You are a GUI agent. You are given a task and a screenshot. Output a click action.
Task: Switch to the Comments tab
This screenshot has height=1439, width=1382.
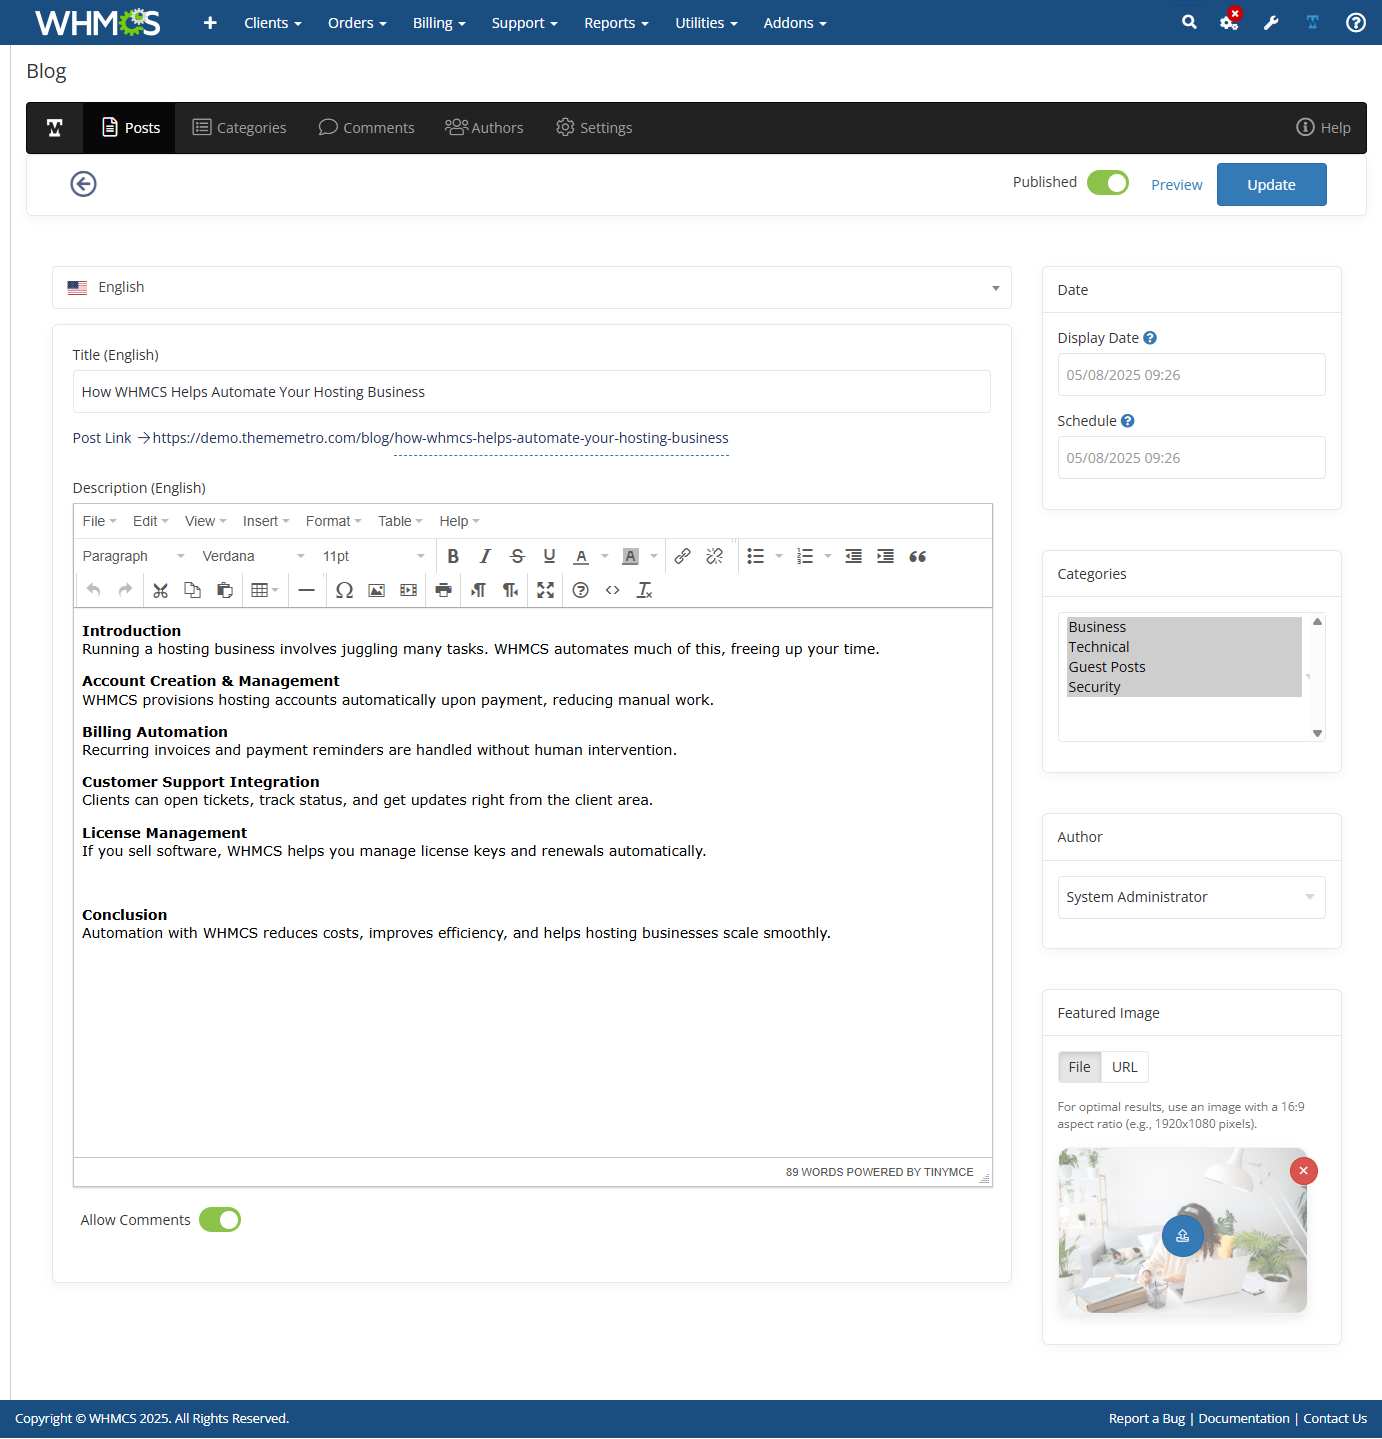366,128
